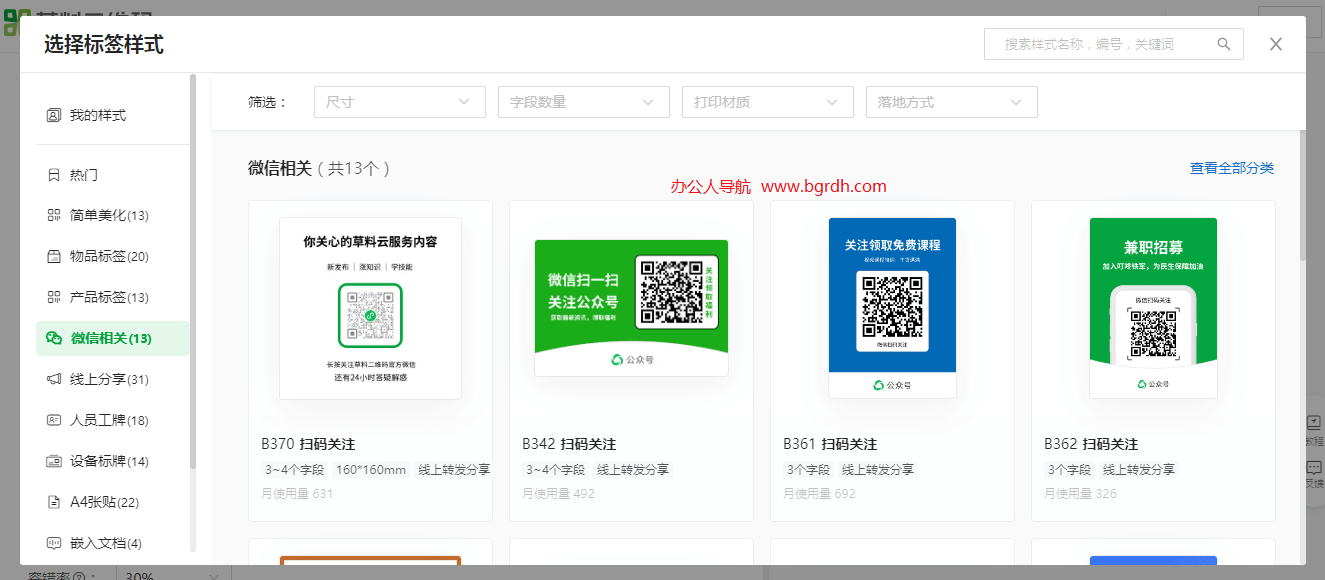Close the label style dialog
1325x580 pixels.
click(x=1275, y=44)
